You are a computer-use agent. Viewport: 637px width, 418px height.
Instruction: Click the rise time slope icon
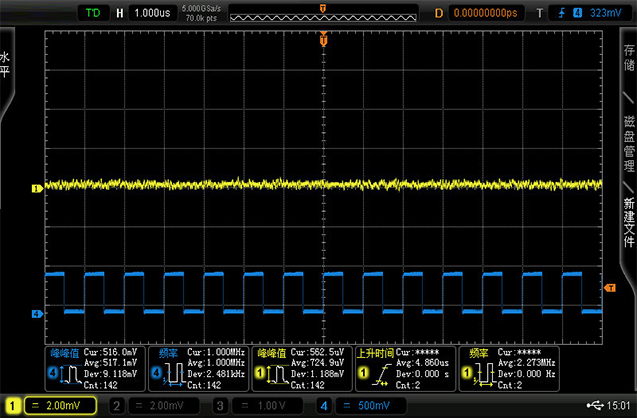(x=381, y=374)
